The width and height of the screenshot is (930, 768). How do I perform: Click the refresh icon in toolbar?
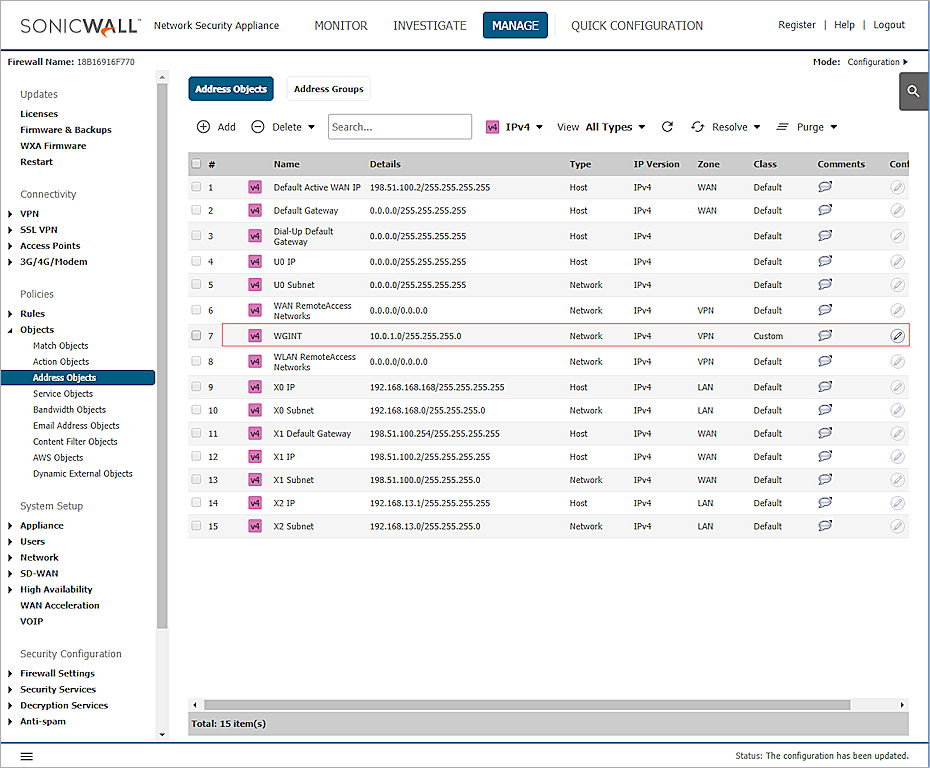click(668, 127)
